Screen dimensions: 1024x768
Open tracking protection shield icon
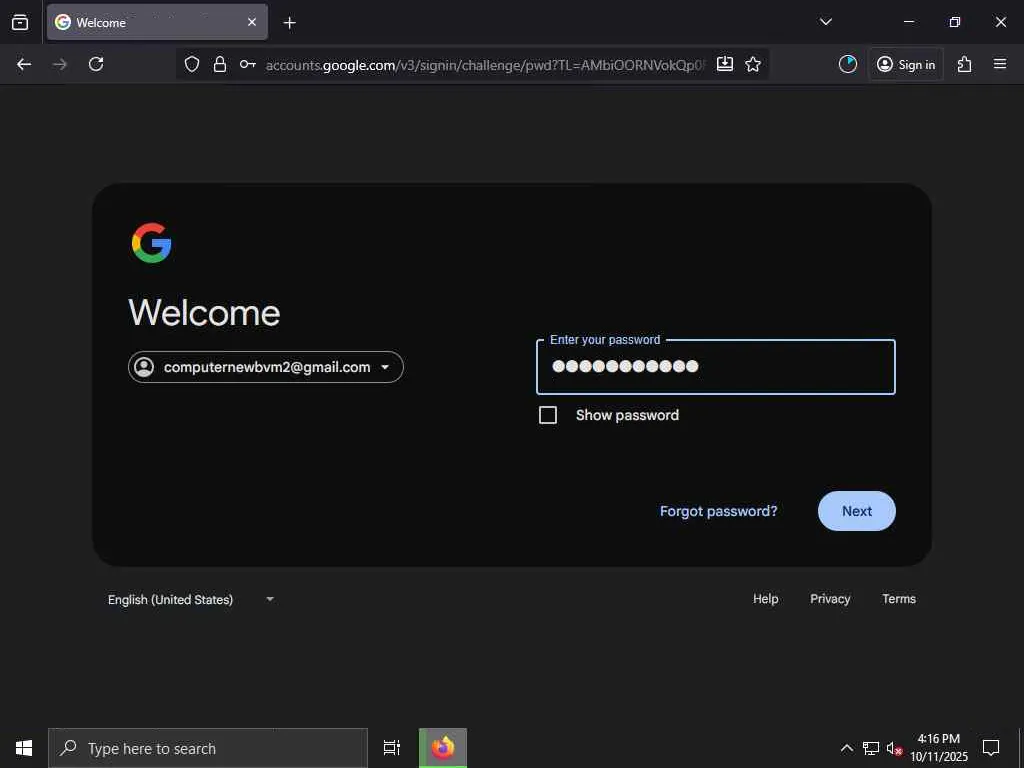(x=191, y=64)
